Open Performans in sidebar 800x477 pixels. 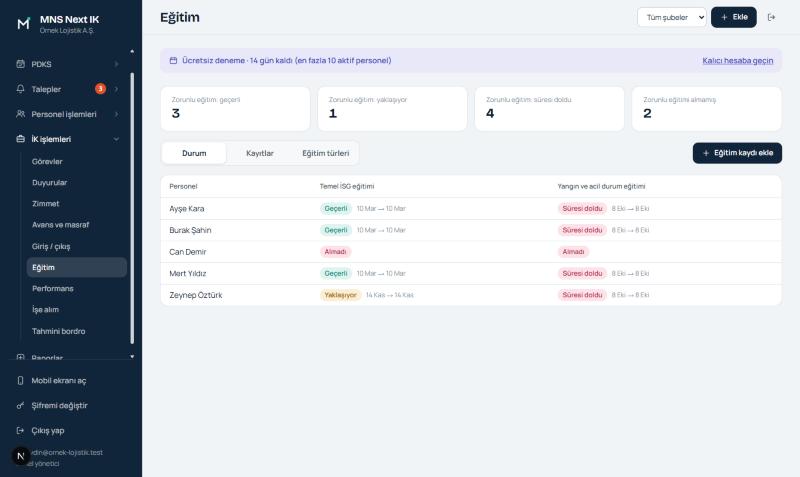tap(77, 289)
